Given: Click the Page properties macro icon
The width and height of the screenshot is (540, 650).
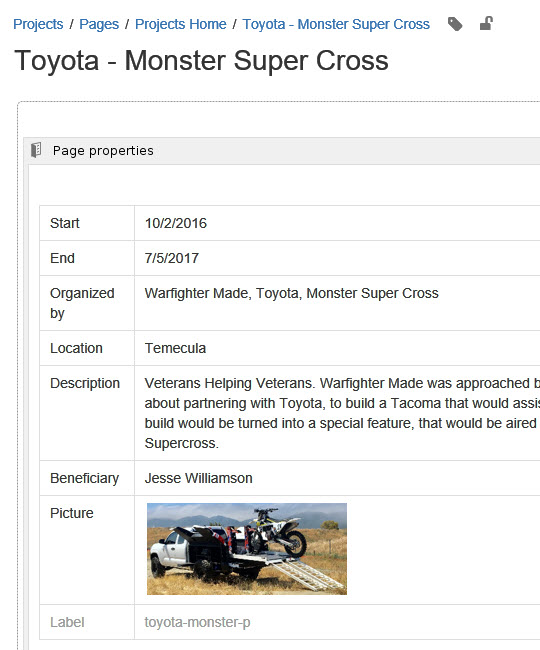Looking at the screenshot, I should pos(36,150).
